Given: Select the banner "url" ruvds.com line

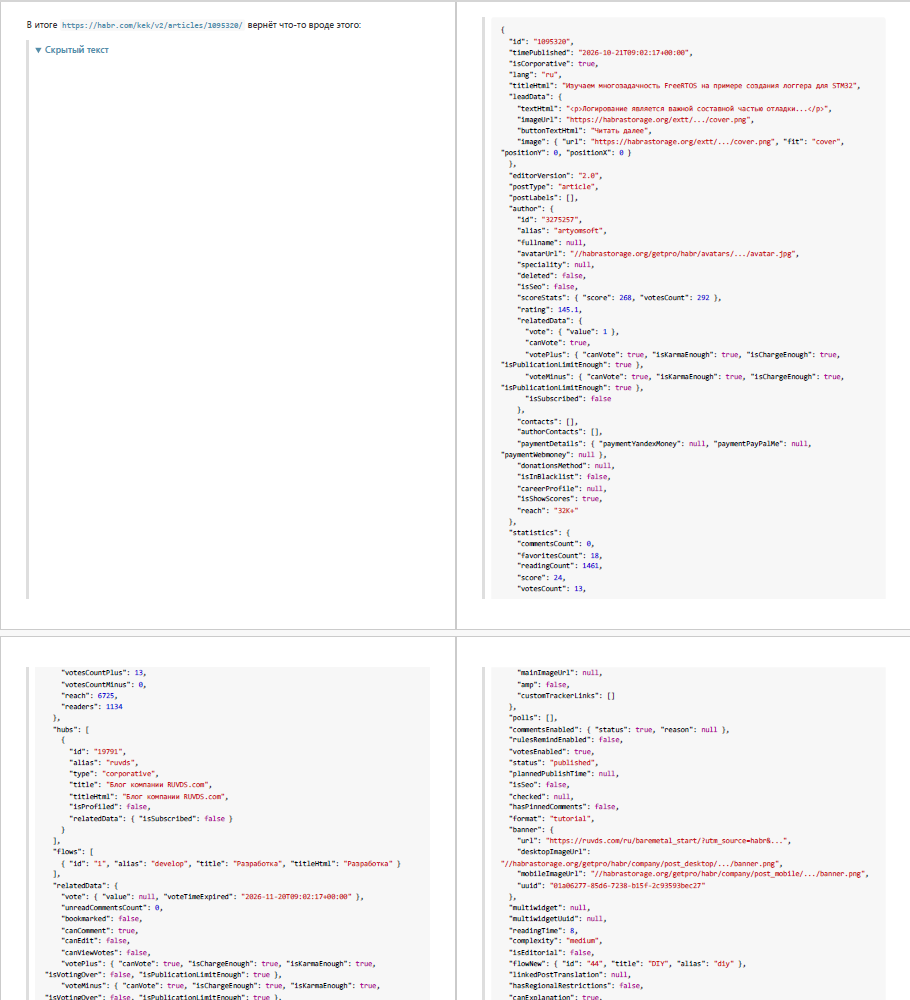Looking at the screenshot, I should (654, 841).
